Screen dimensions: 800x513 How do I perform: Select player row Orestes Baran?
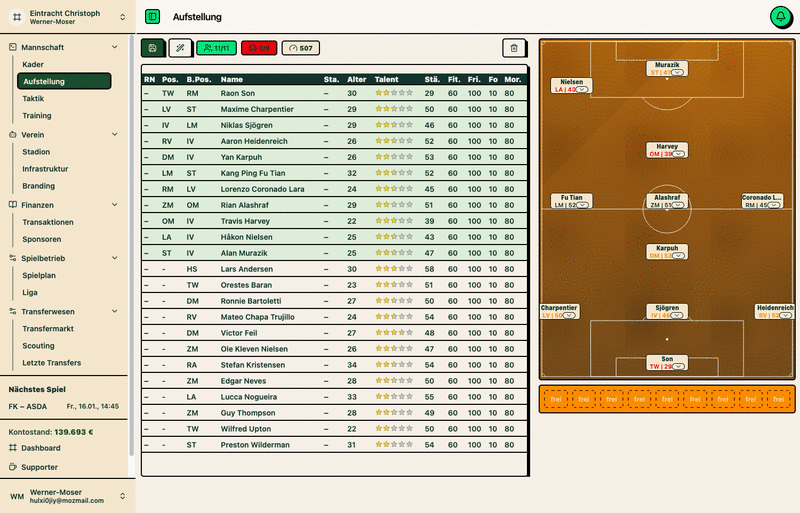coord(334,285)
